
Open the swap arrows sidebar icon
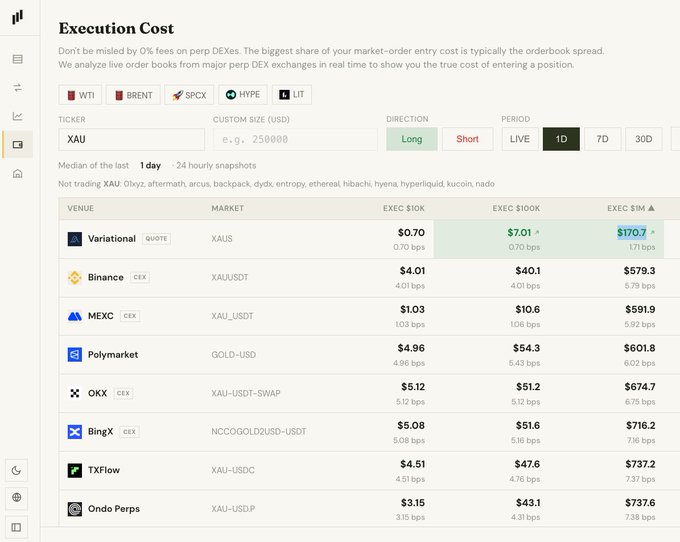(17, 88)
